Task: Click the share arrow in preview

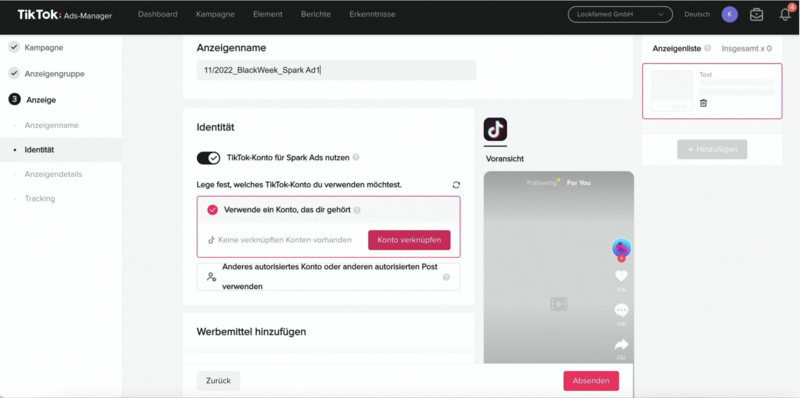Action: [621, 344]
